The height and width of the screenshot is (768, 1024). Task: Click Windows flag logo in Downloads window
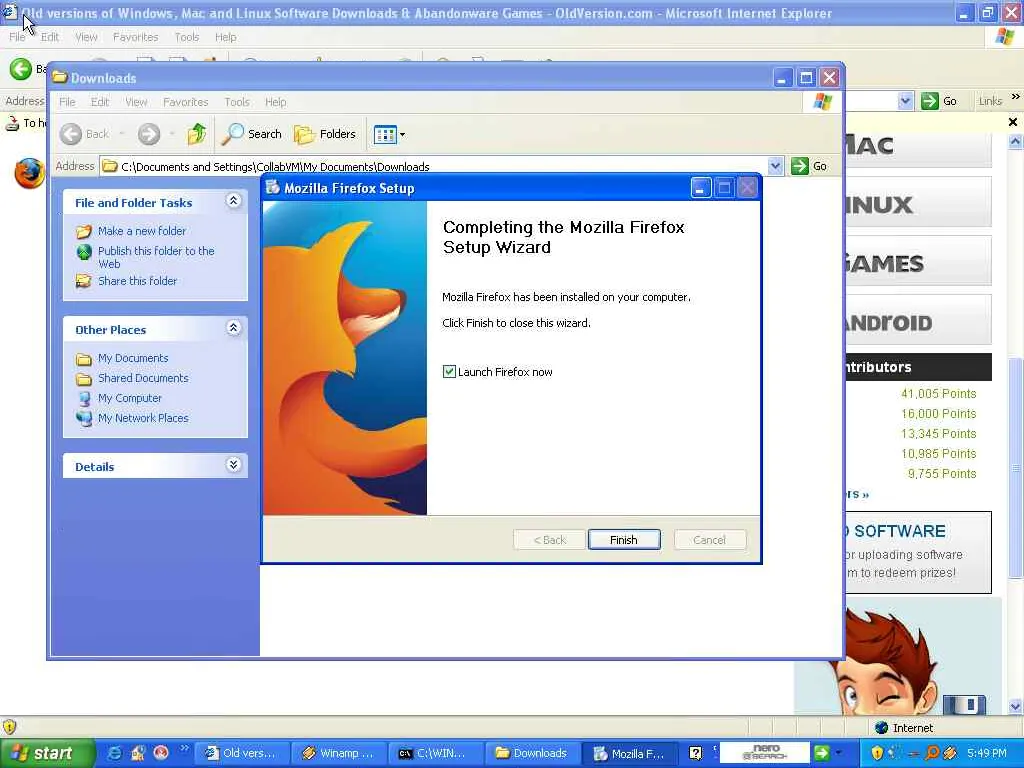(x=822, y=102)
